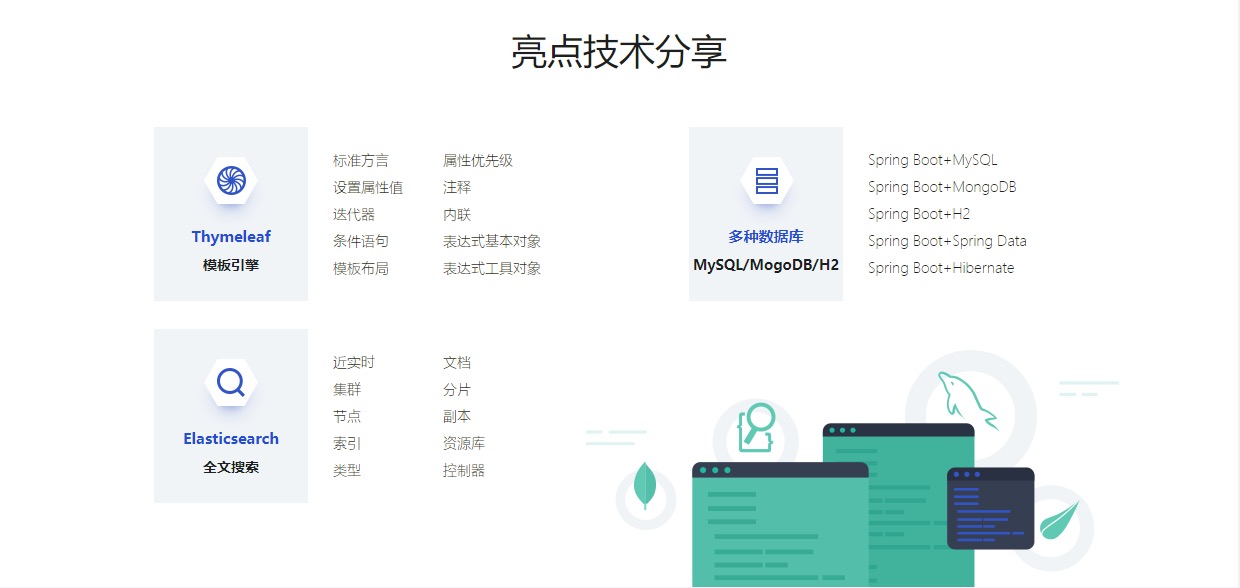Viewport: 1240px width, 588px height.
Task: Click the dark code window illustration
Action: tap(990, 508)
